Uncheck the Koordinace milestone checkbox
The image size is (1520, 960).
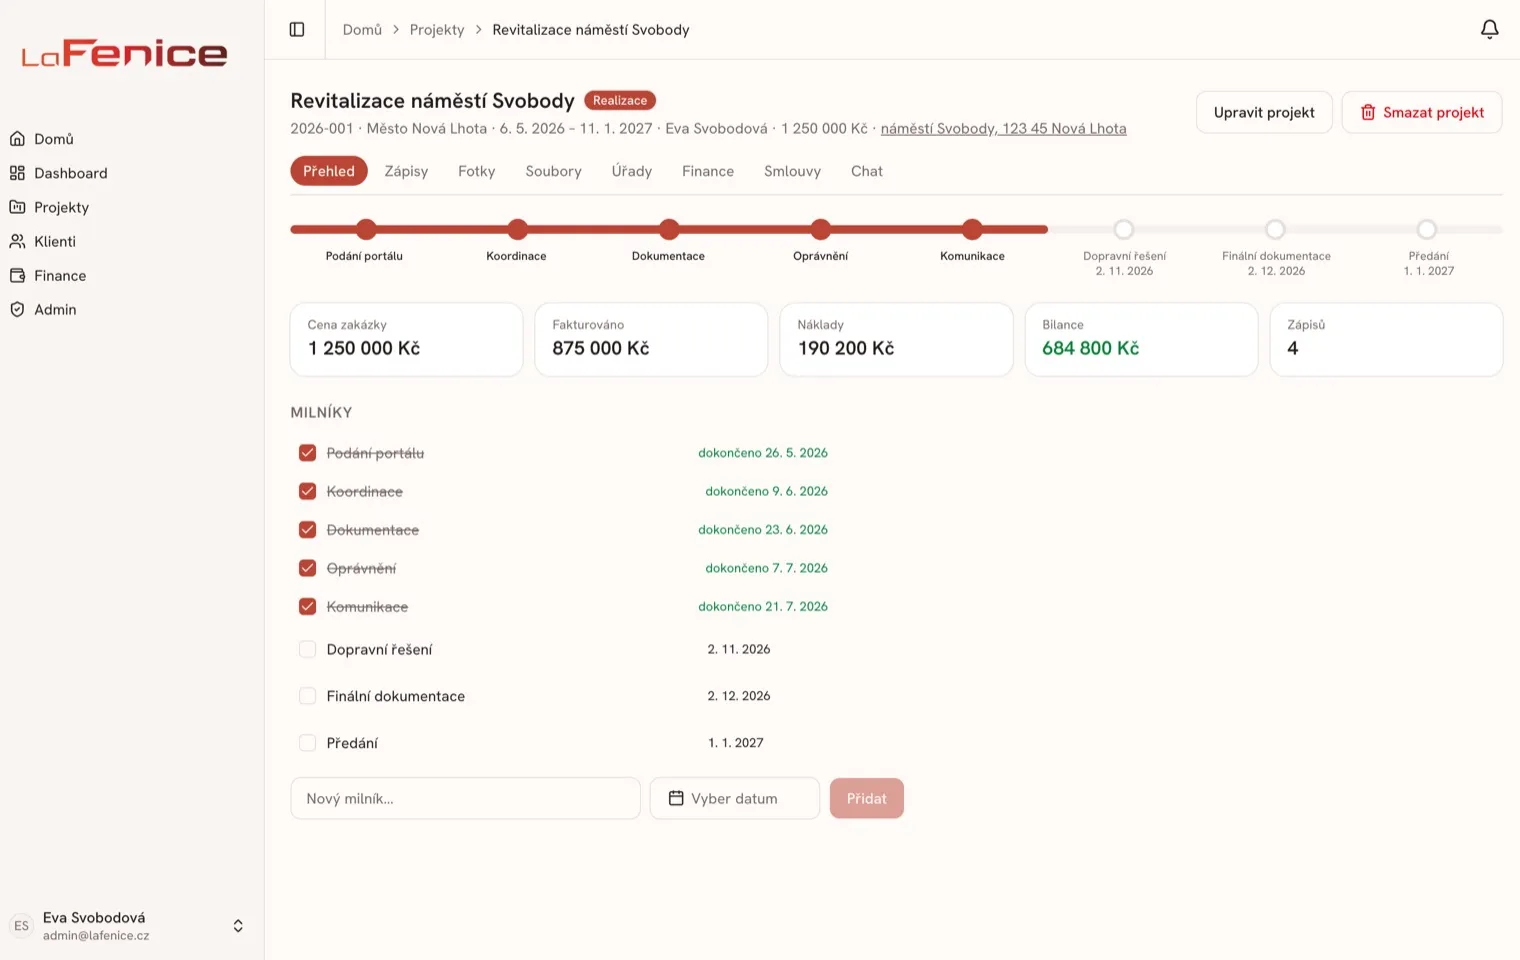(x=307, y=491)
